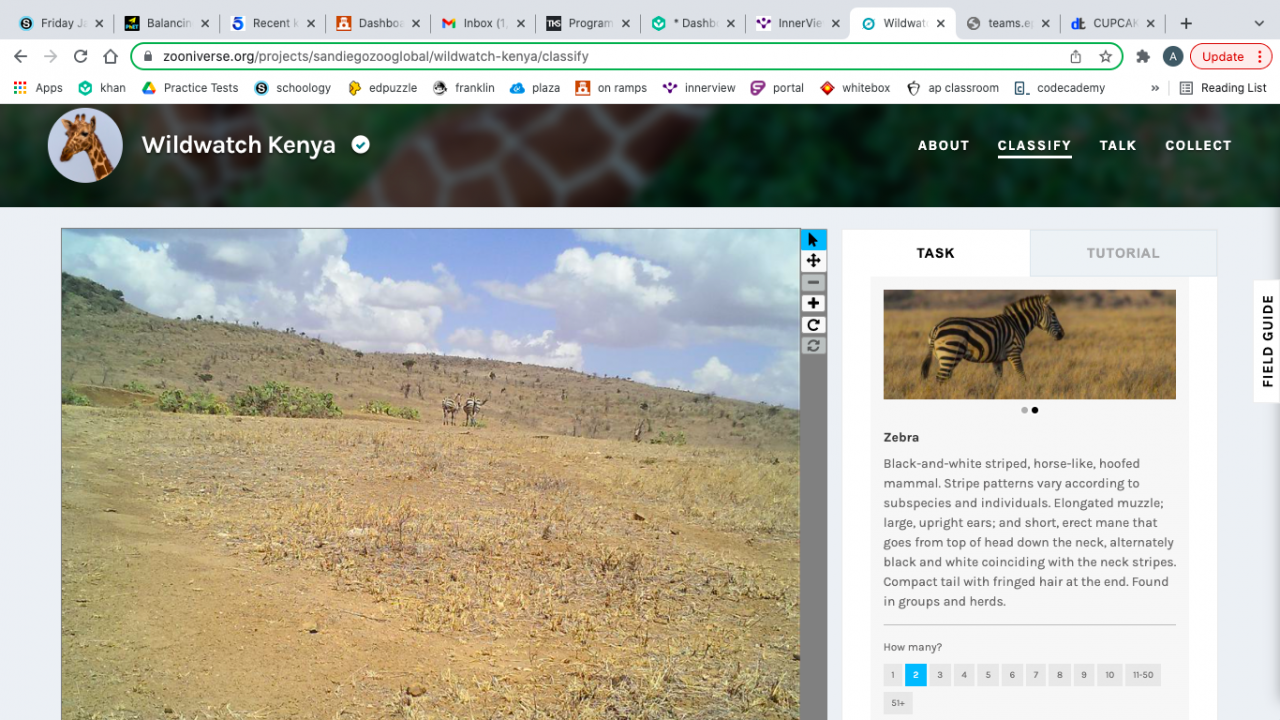Show the first zebra example image dot
This screenshot has height=720, width=1280.
click(x=1024, y=410)
